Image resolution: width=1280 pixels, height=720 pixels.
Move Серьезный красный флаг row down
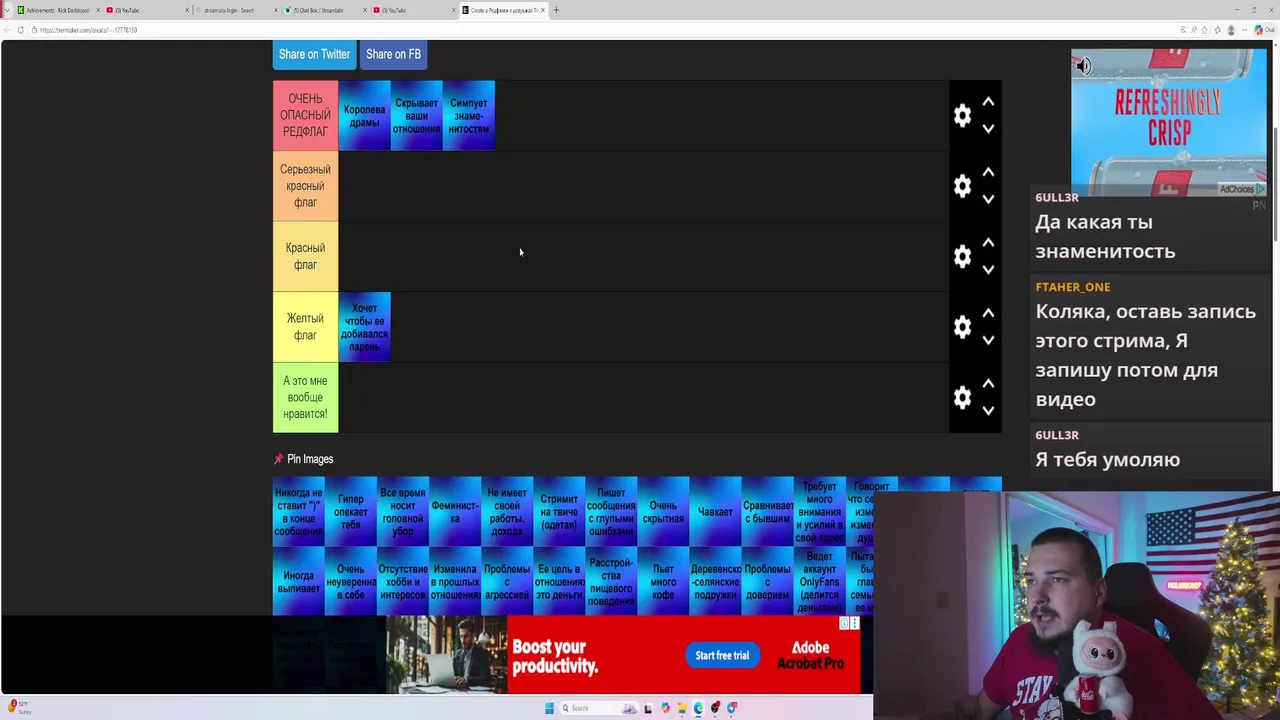point(988,199)
